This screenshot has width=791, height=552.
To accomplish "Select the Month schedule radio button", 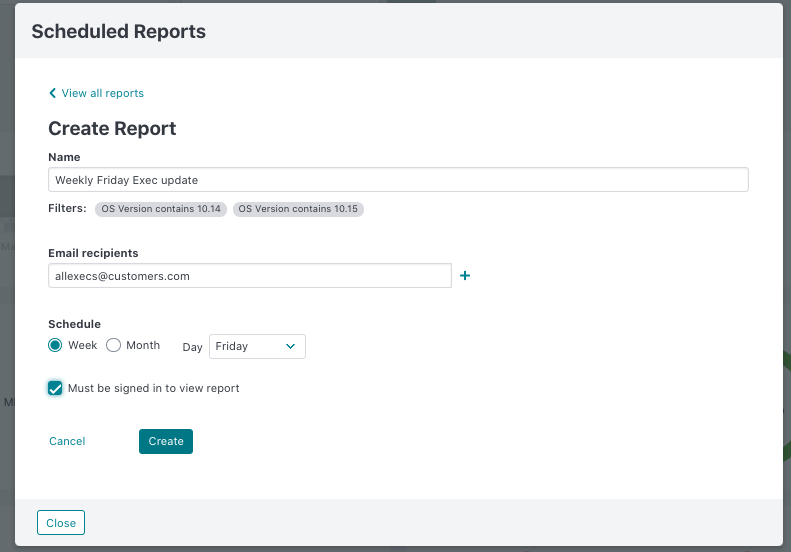I will click(114, 345).
